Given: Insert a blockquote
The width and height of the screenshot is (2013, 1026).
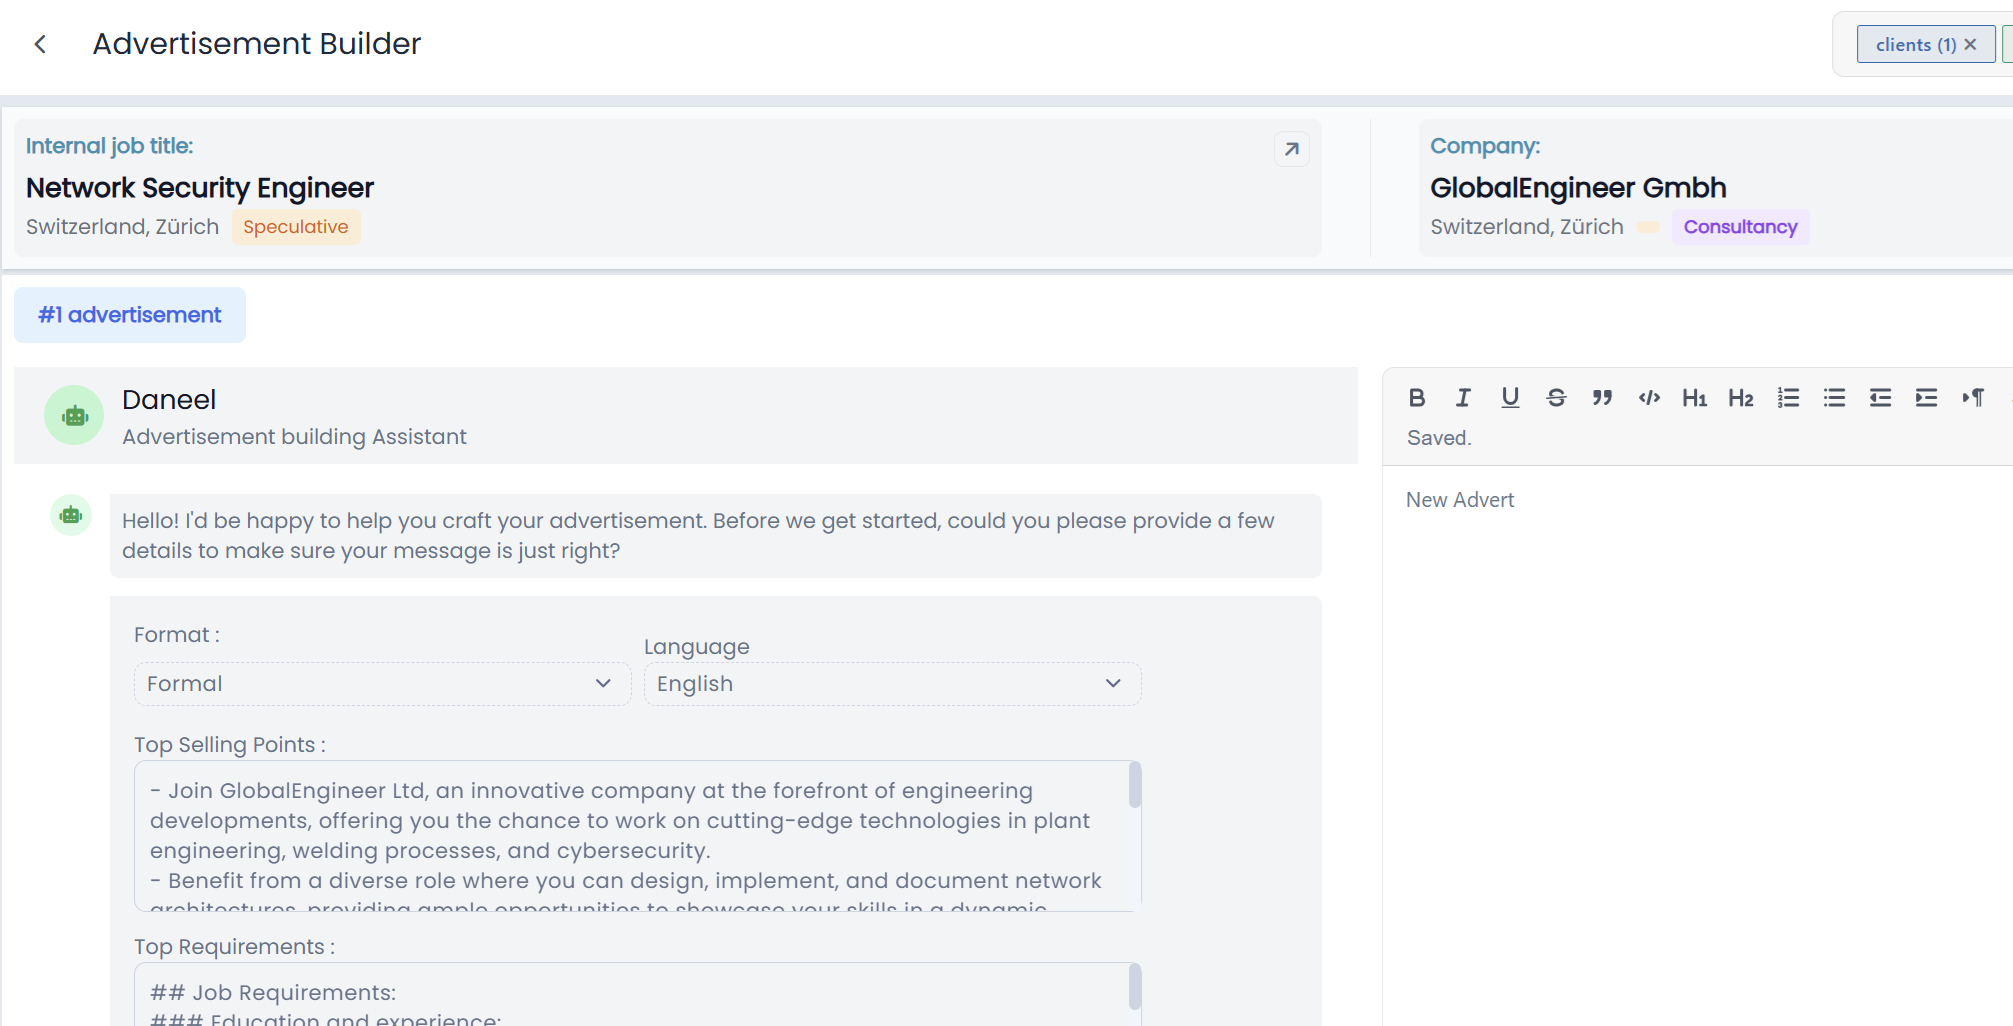Looking at the screenshot, I should pos(1602,398).
